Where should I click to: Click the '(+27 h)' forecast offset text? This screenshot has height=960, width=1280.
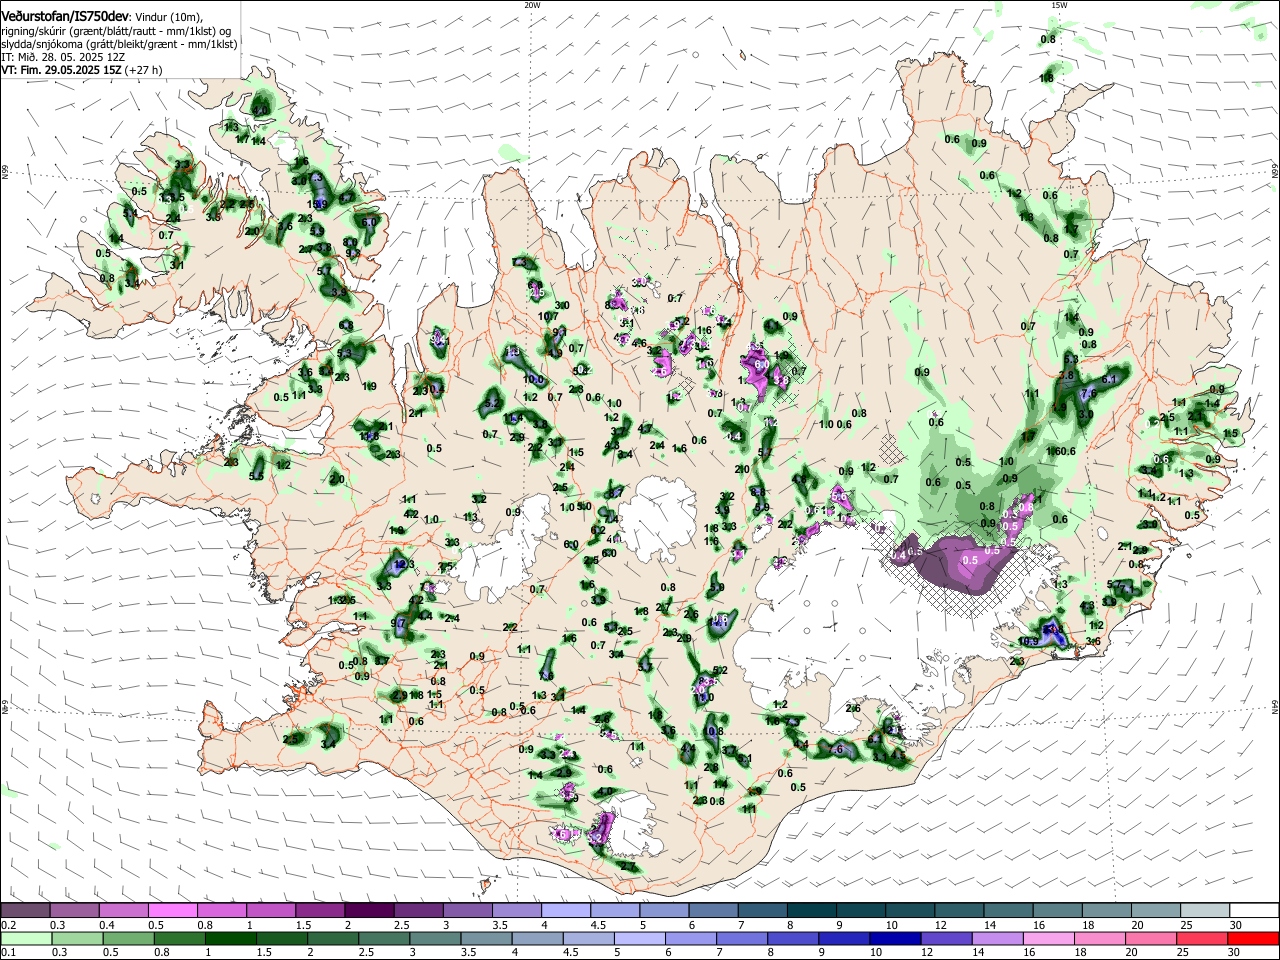click(144, 70)
